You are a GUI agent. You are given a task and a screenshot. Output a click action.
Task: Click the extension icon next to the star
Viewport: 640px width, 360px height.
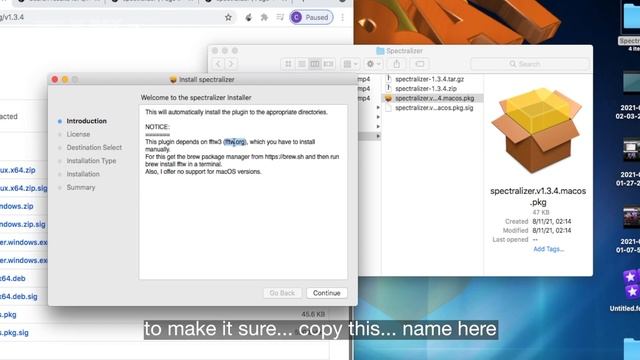click(x=248, y=17)
